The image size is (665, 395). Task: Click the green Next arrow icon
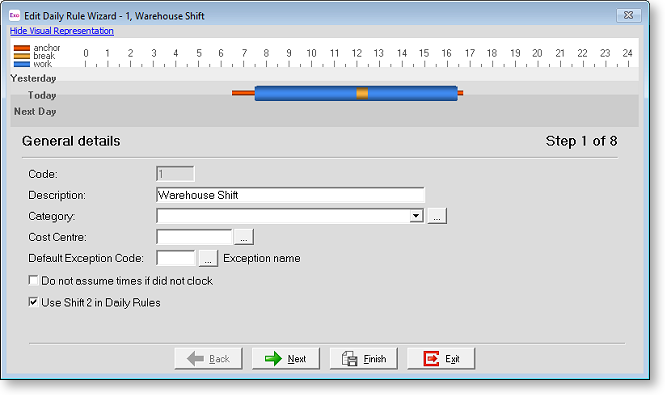273,359
